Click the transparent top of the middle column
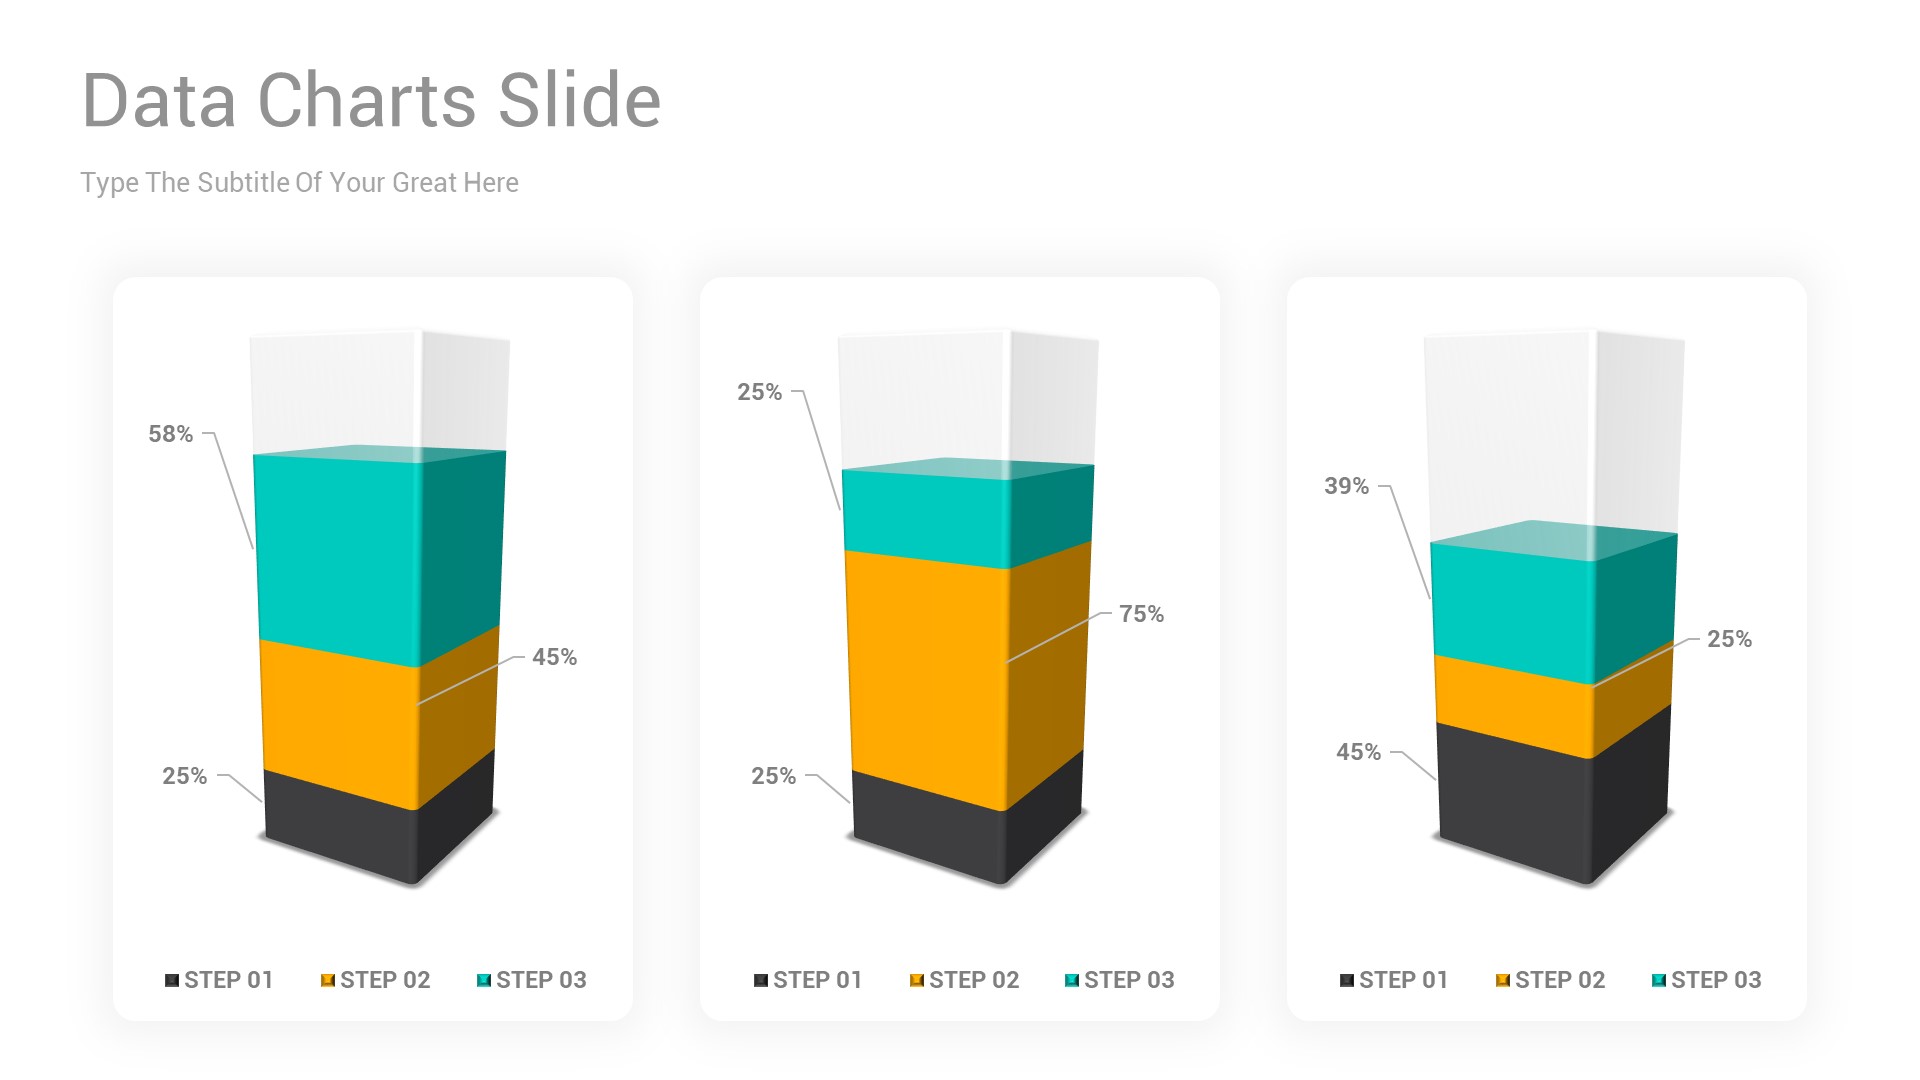The height and width of the screenshot is (1080, 1920). [x=925, y=400]
